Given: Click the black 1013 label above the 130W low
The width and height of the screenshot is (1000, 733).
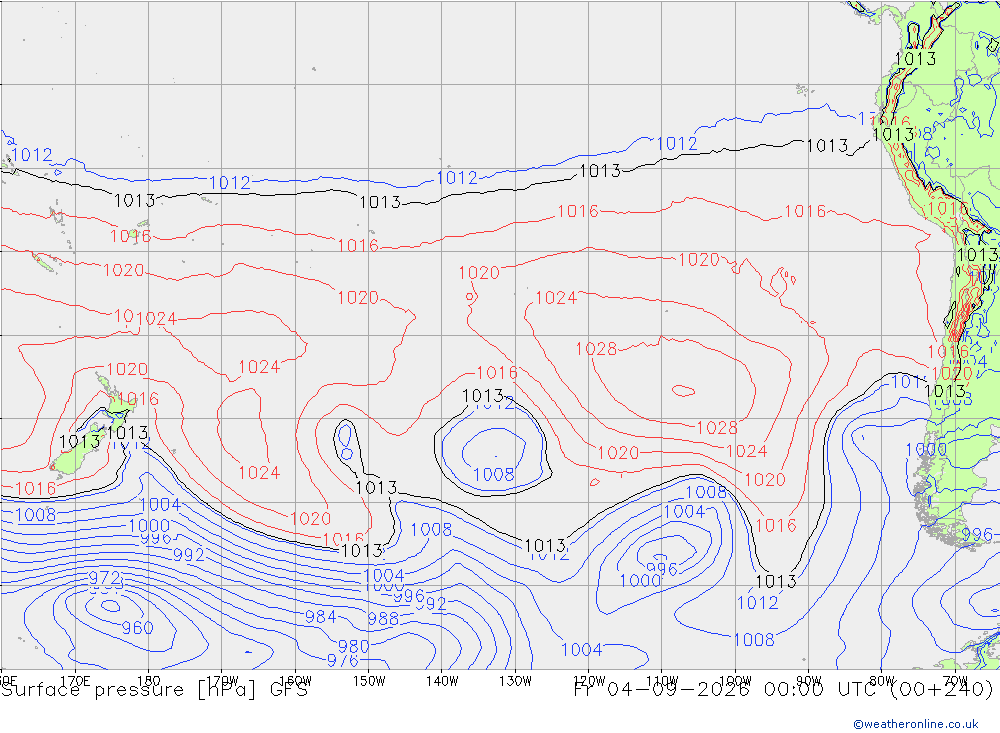Looking at the screenshot, I should click(483, 396).
